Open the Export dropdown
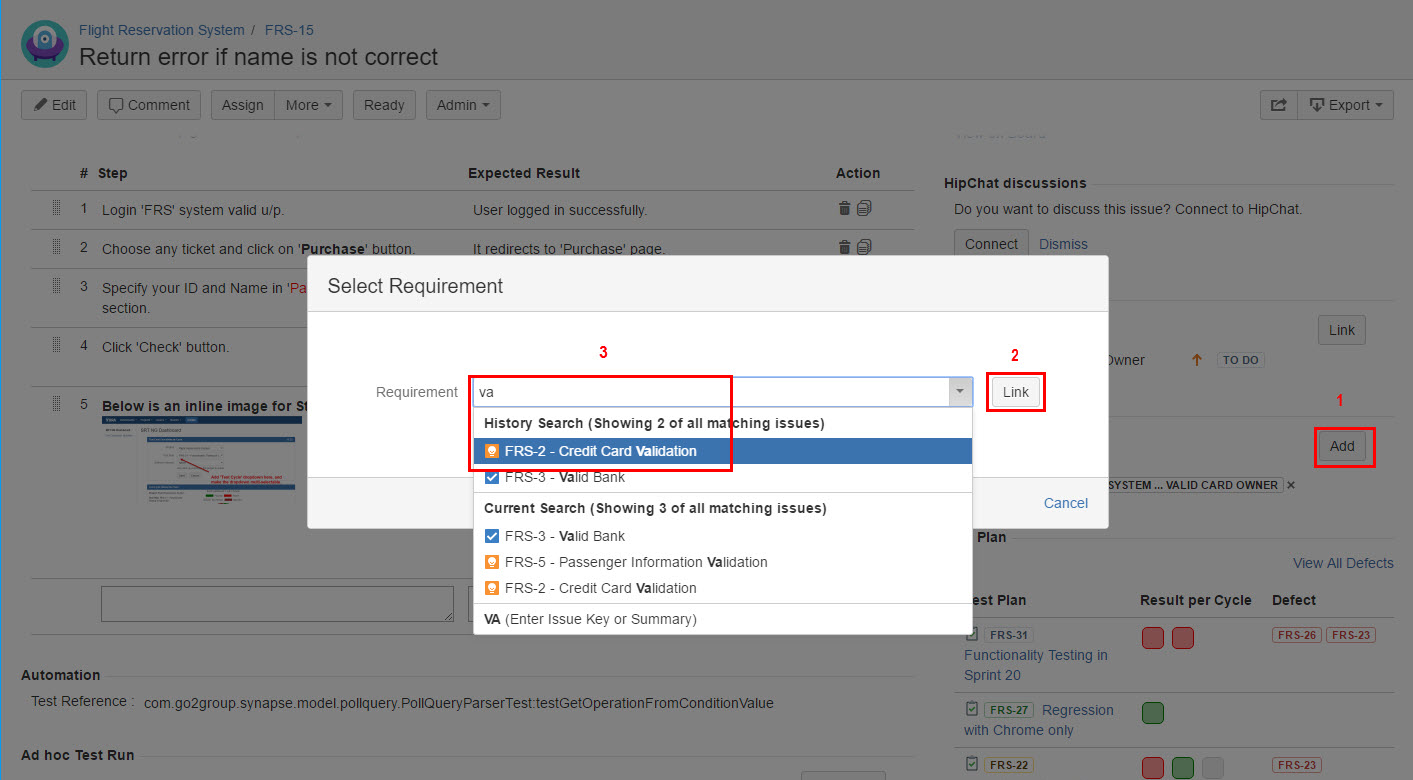 (x=1345, y=105)
